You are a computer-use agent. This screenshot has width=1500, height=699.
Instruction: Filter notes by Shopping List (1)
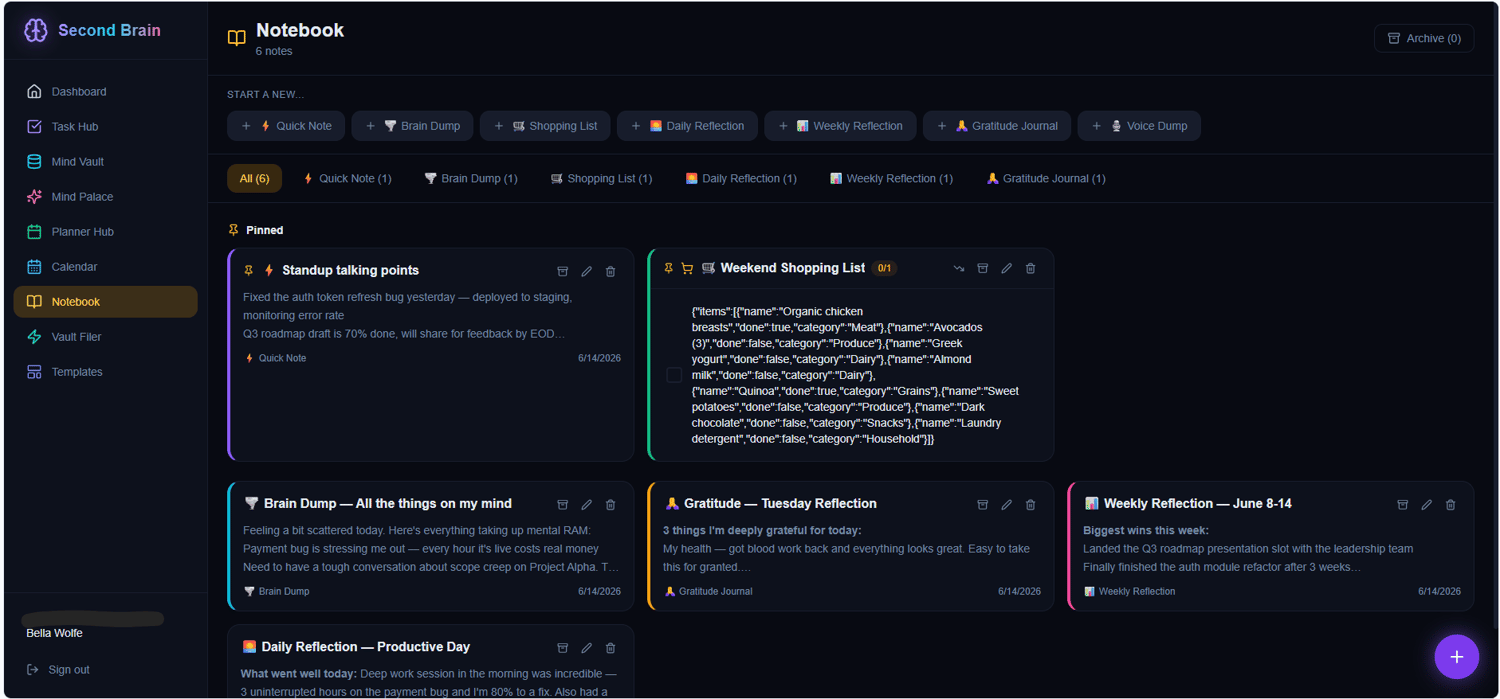tap(601, 178)
